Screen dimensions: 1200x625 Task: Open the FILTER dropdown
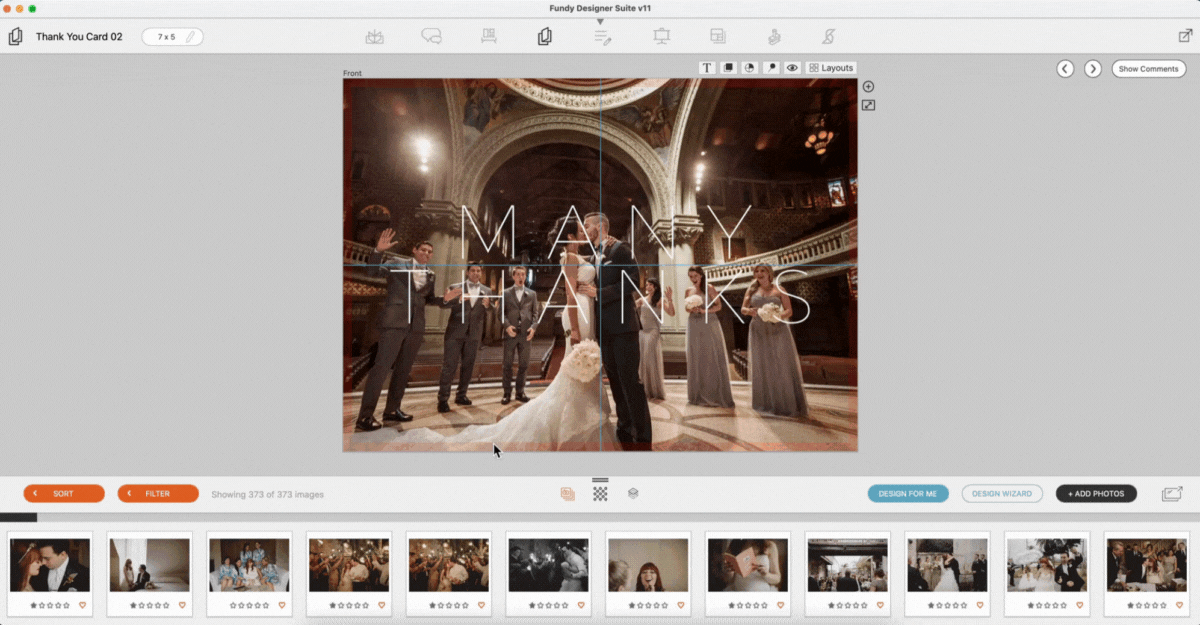(158, 494)
